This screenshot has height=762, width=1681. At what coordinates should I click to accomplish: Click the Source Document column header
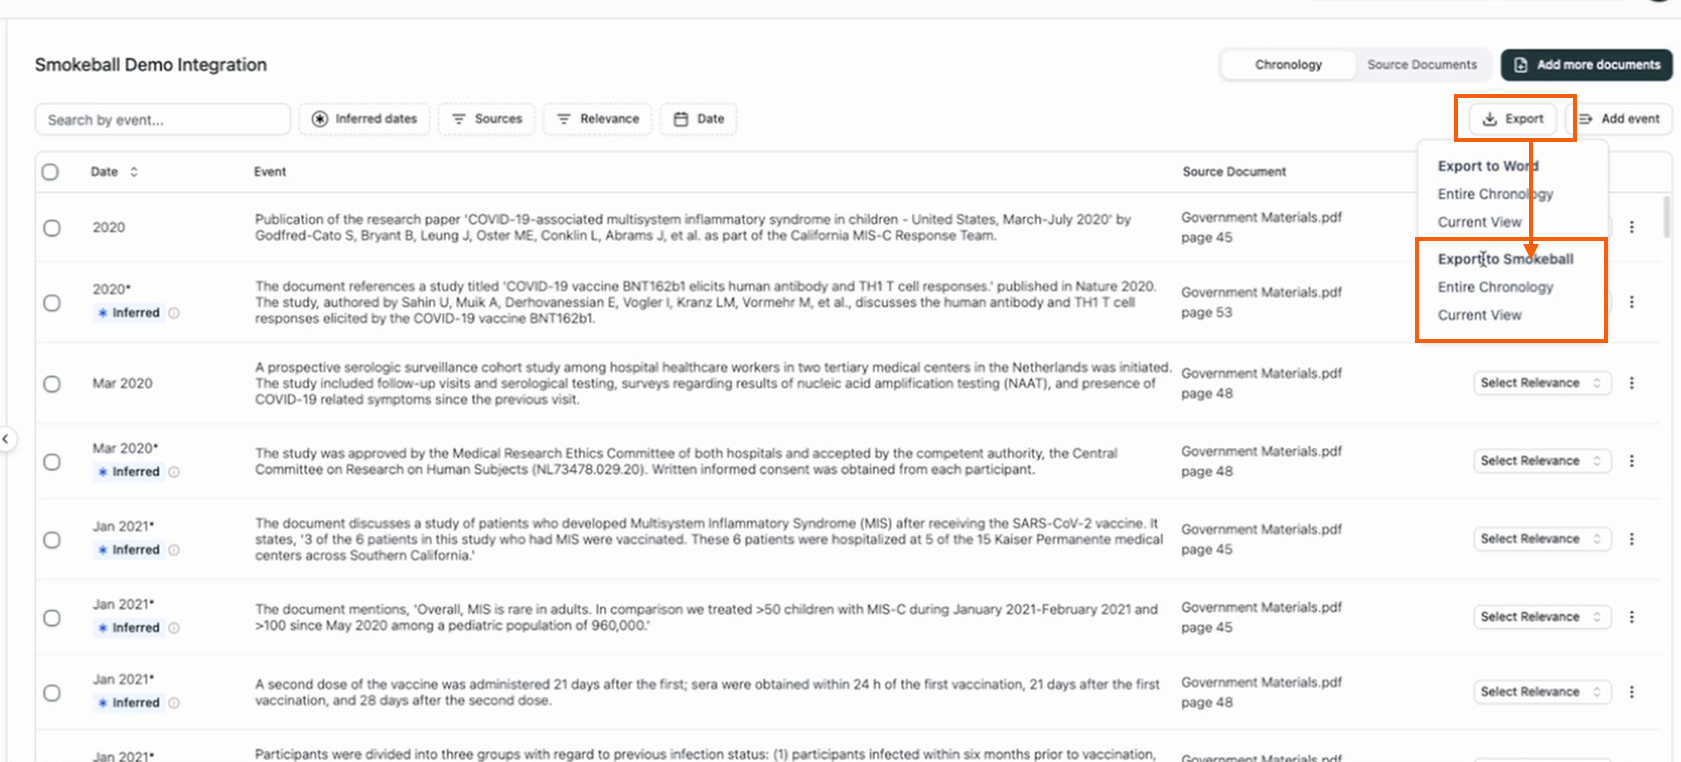point(1234,172)
